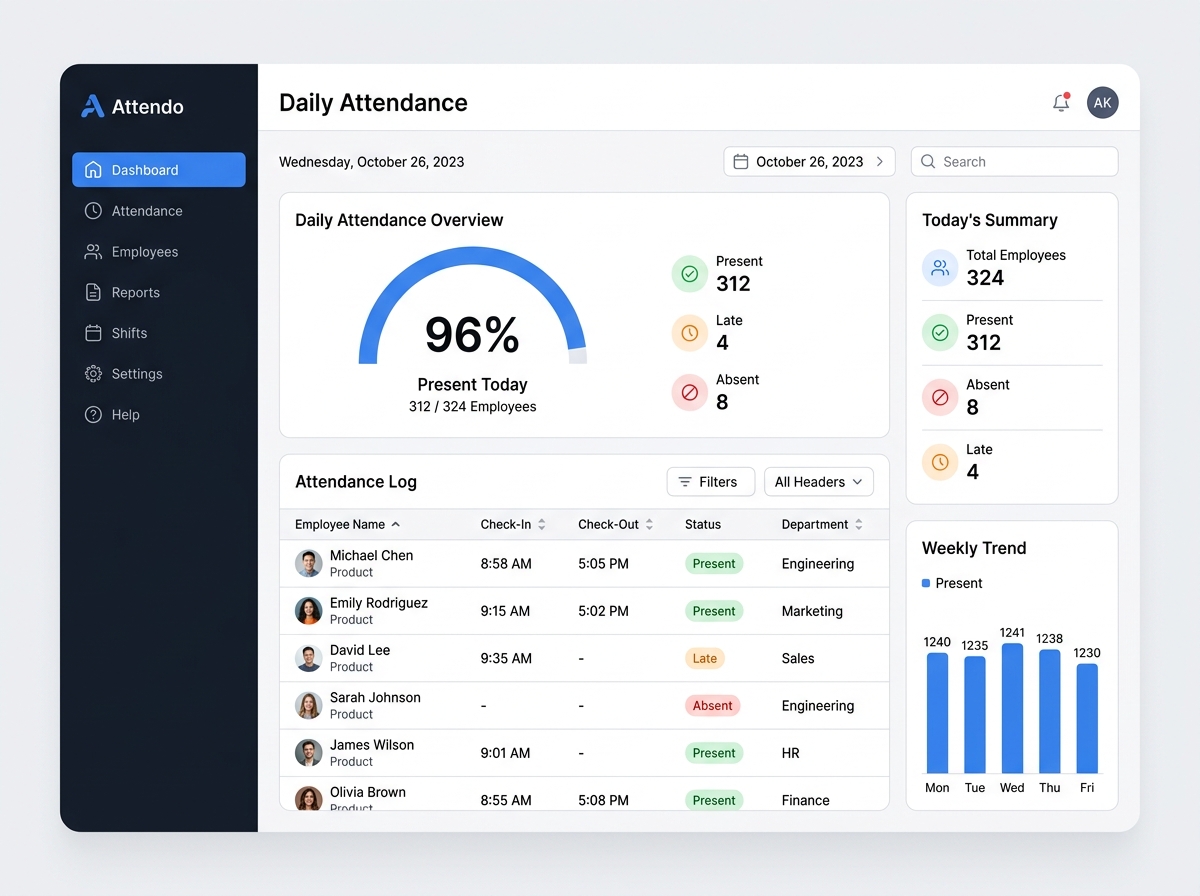1200x896 pixels.
Task: Click the Marketing department cell
Action: (812, 611)
